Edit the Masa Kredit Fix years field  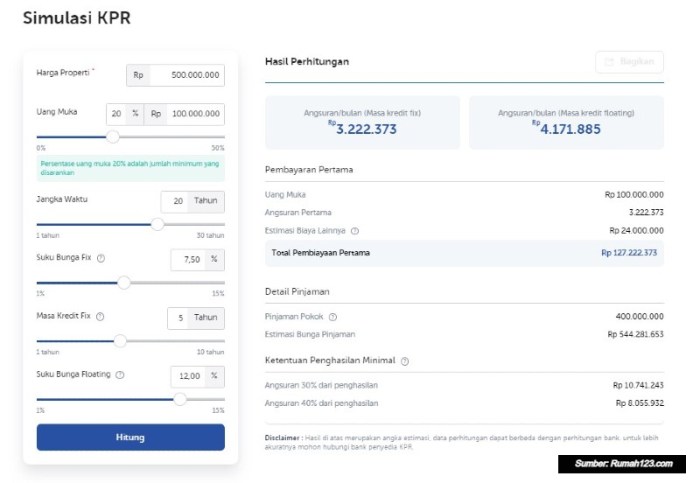[178, 317]
